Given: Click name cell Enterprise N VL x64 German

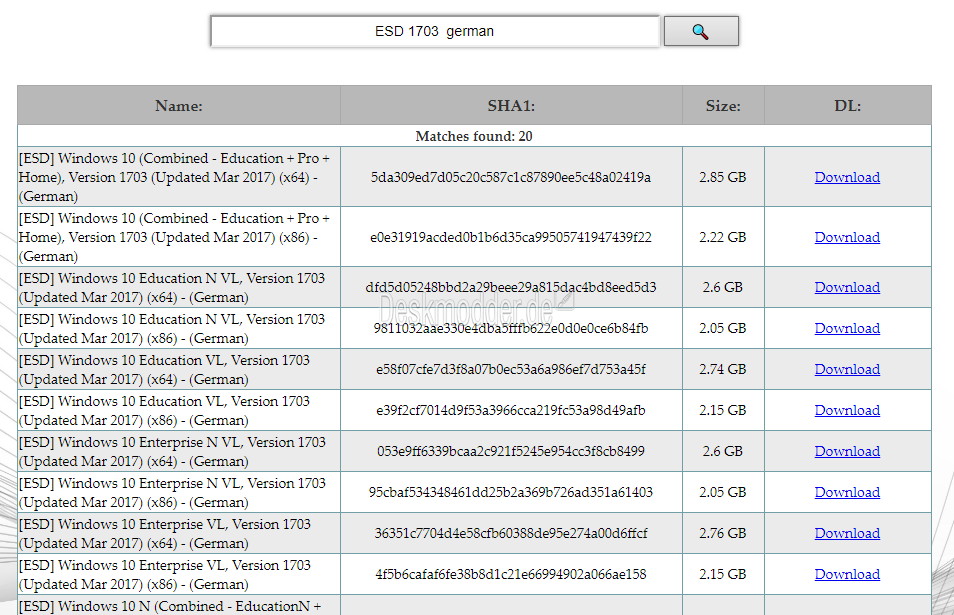Looking at the screenshot, I should point(179,451).
